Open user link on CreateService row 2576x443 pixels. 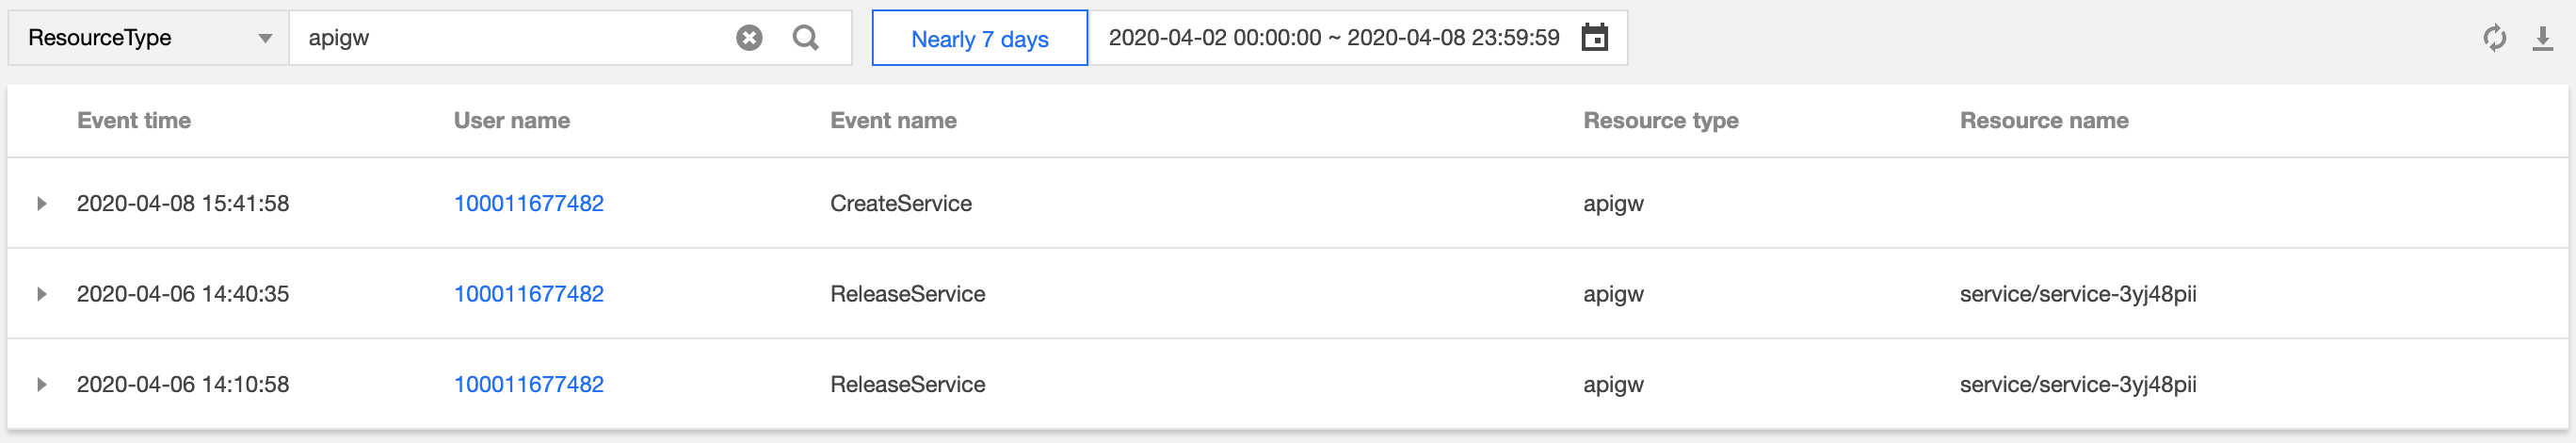(528, 204)
